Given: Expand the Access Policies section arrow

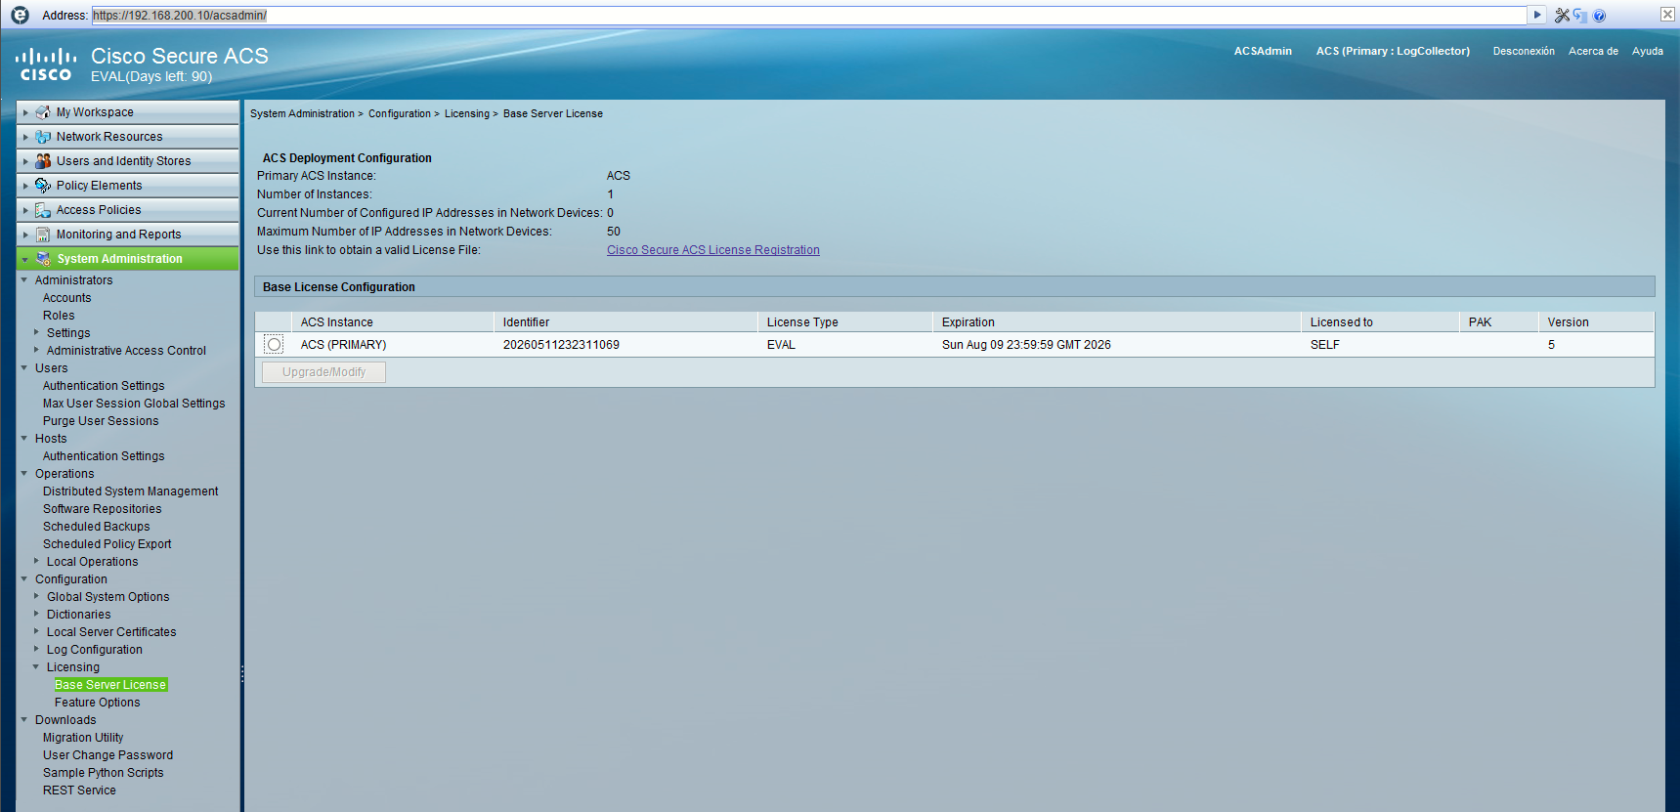Looking at the screenshot, I should point(26,210).
